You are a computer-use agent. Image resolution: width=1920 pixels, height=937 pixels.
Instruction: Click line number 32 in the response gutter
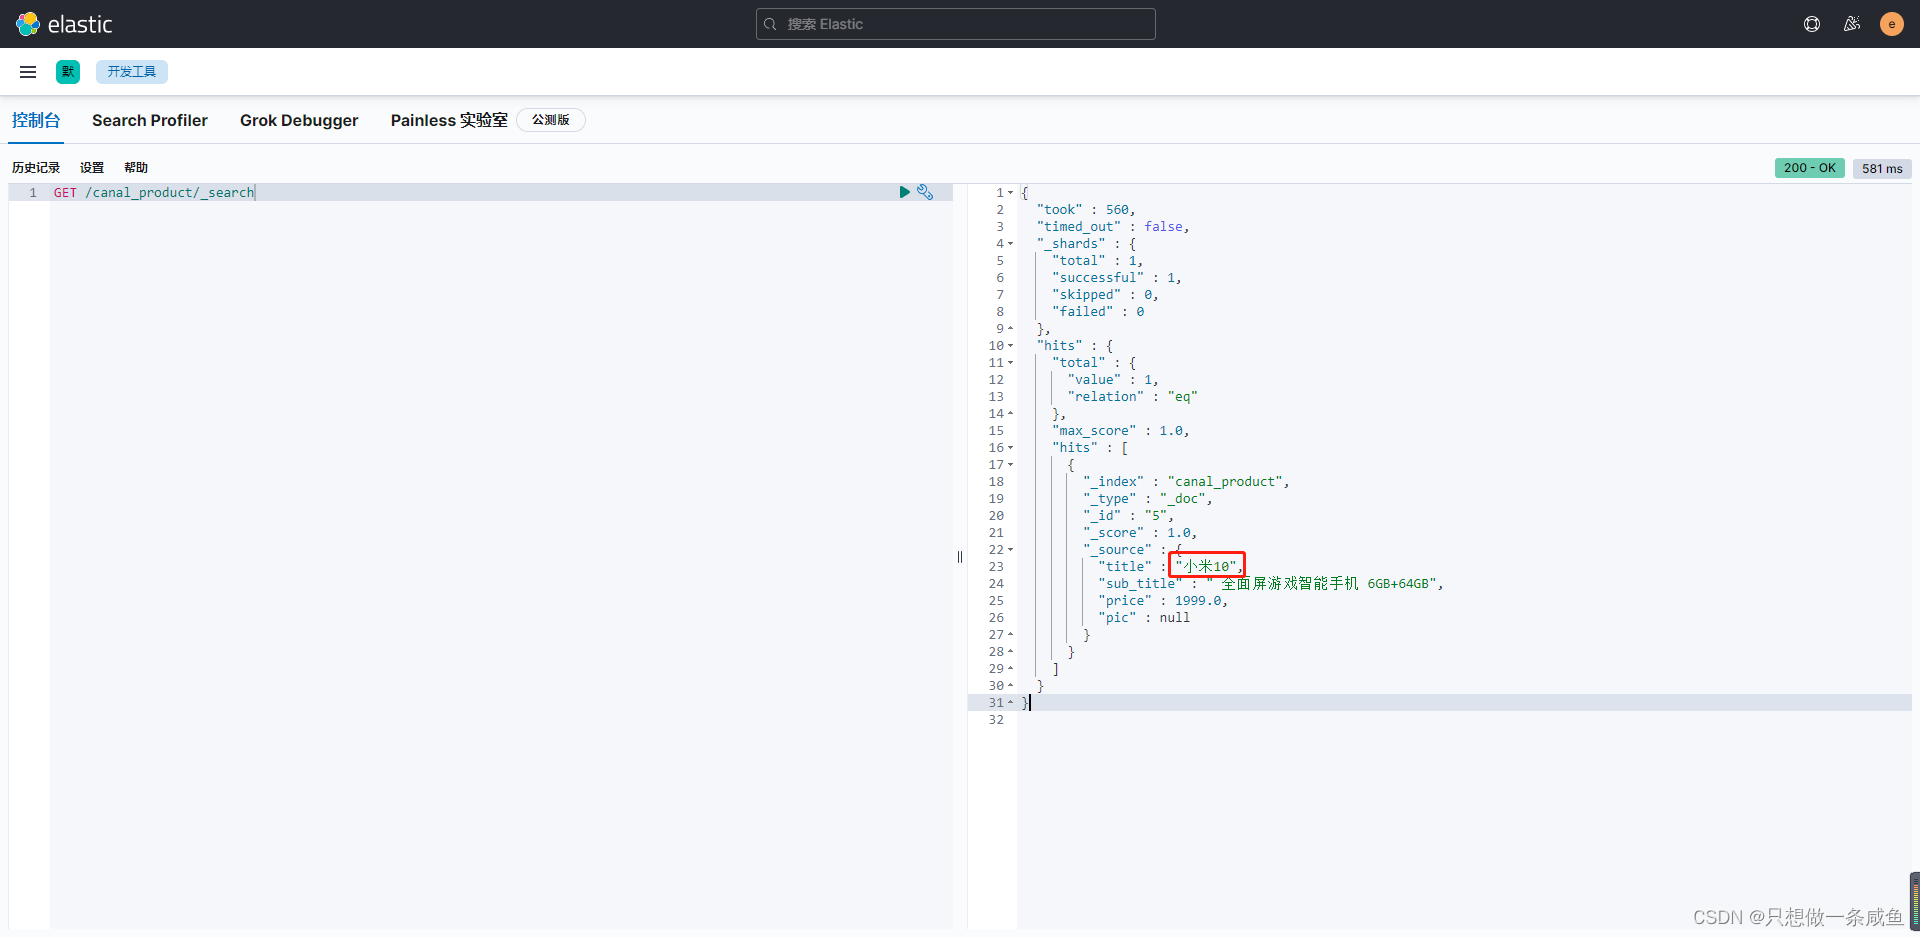click(996, 720)
